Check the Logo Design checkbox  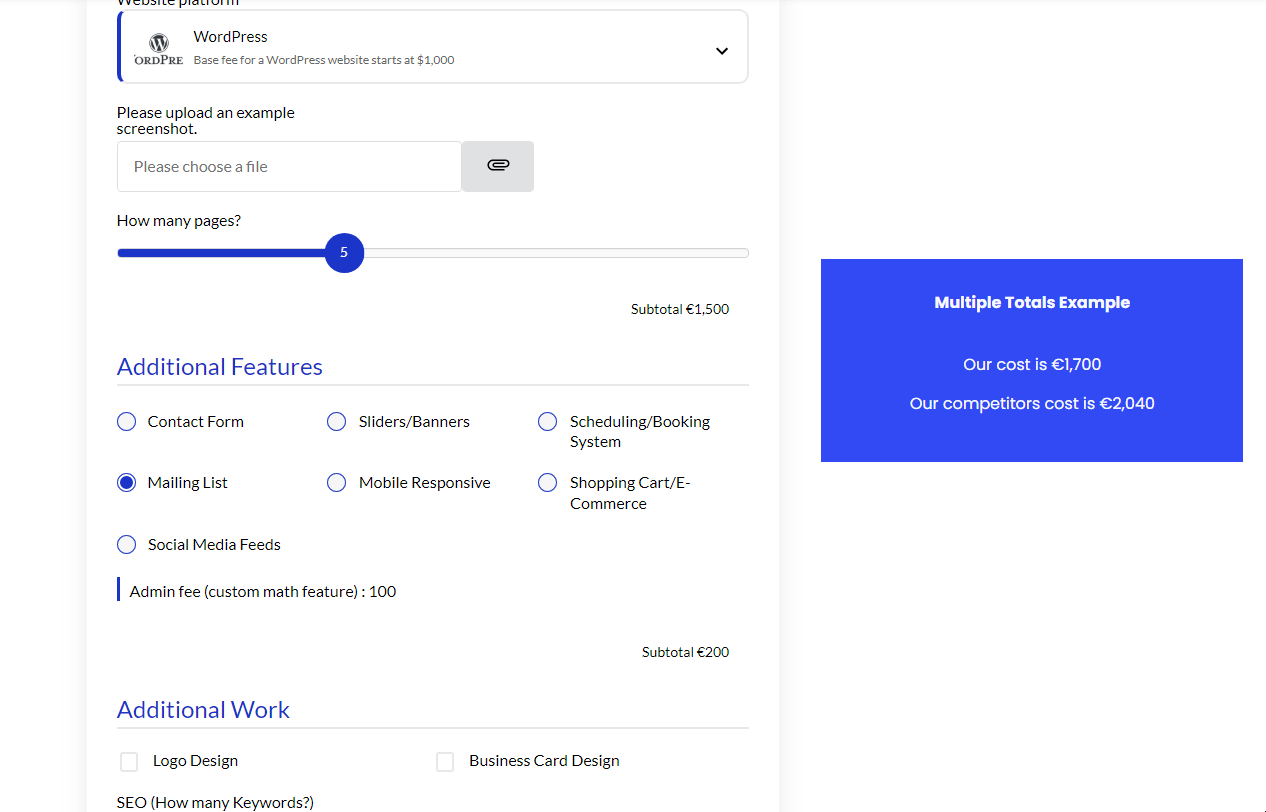(129, 762)
